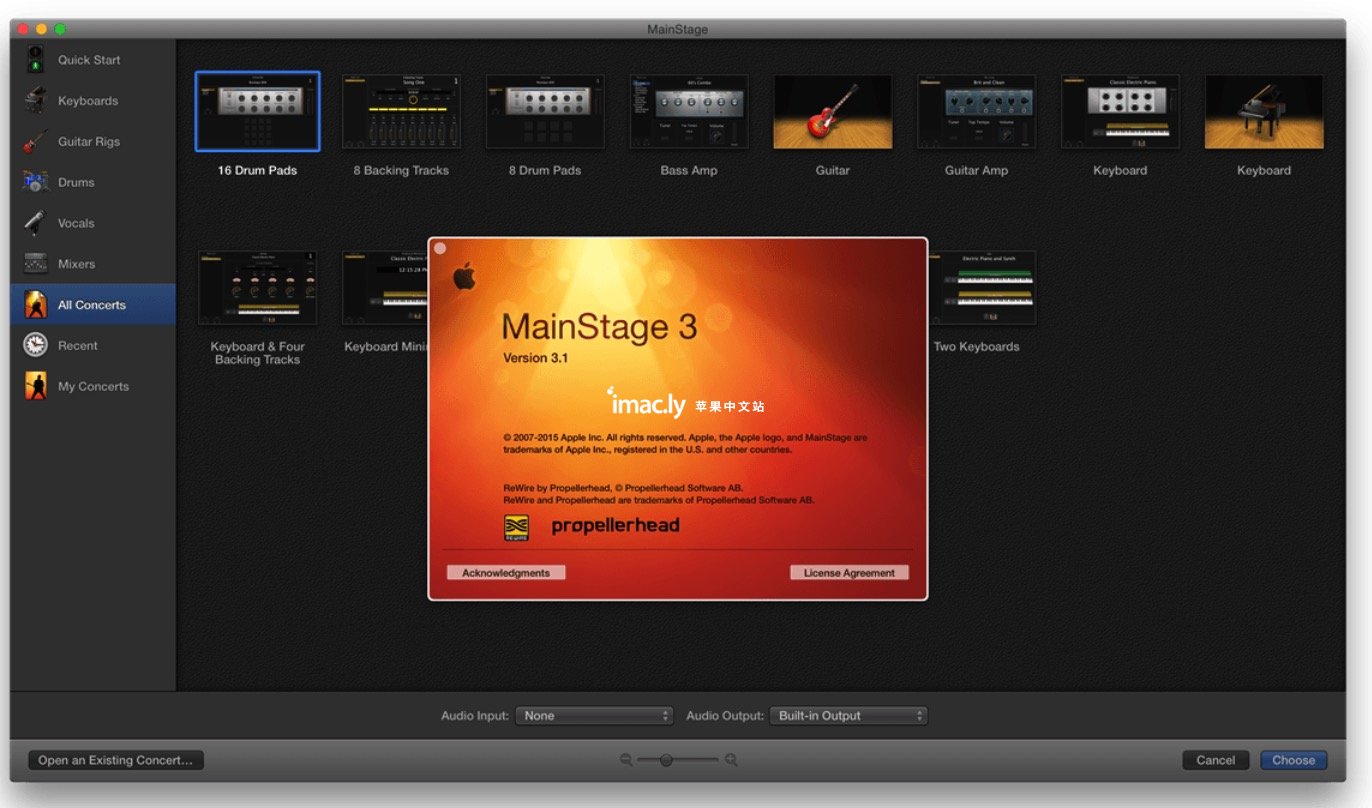Image resolution: width=1372 pixels, height=808 pixels.
Task: Click the Cancel button
Action: pos(1216,760)
